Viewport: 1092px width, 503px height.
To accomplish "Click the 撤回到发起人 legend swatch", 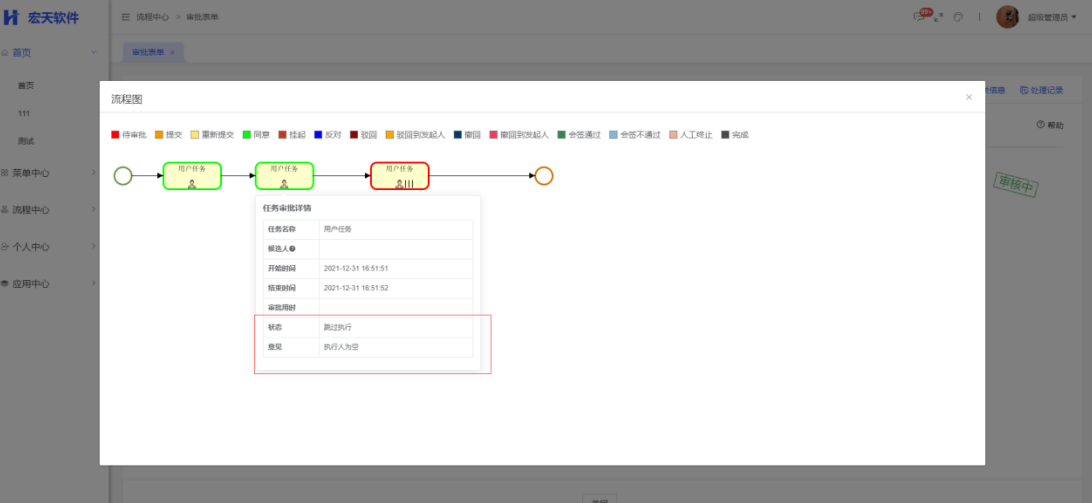I will pos(493,134).
